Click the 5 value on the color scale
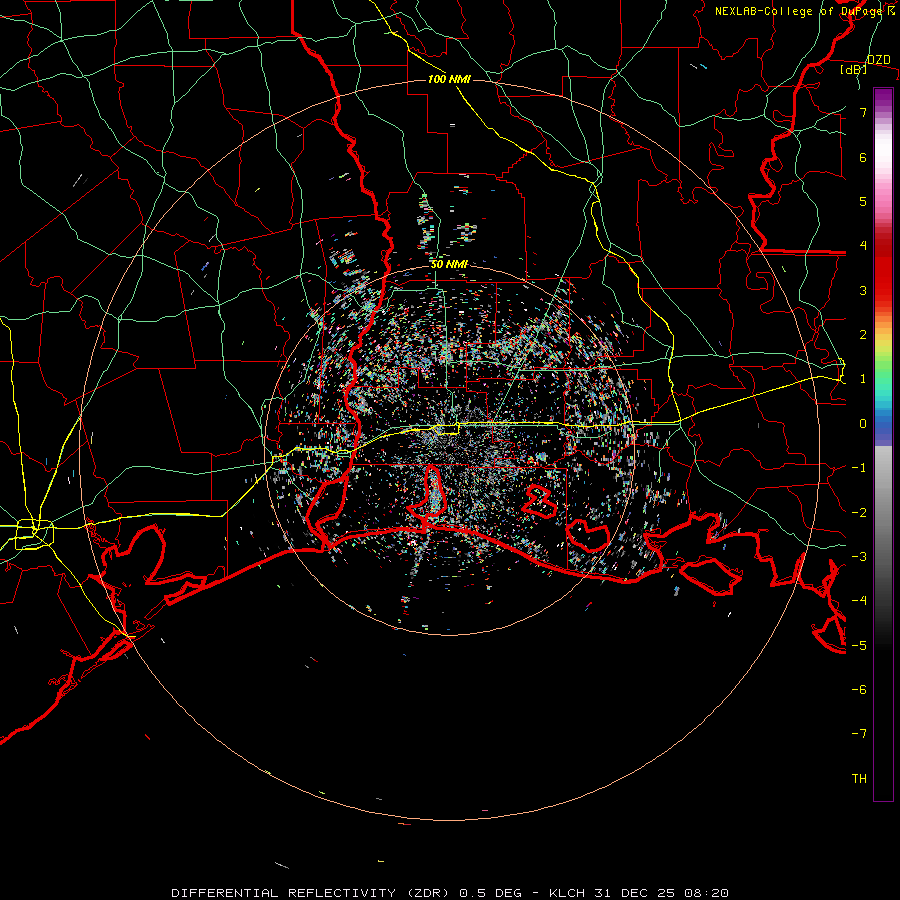The height and width of the screenshot is (900, 900). (863, 201)
